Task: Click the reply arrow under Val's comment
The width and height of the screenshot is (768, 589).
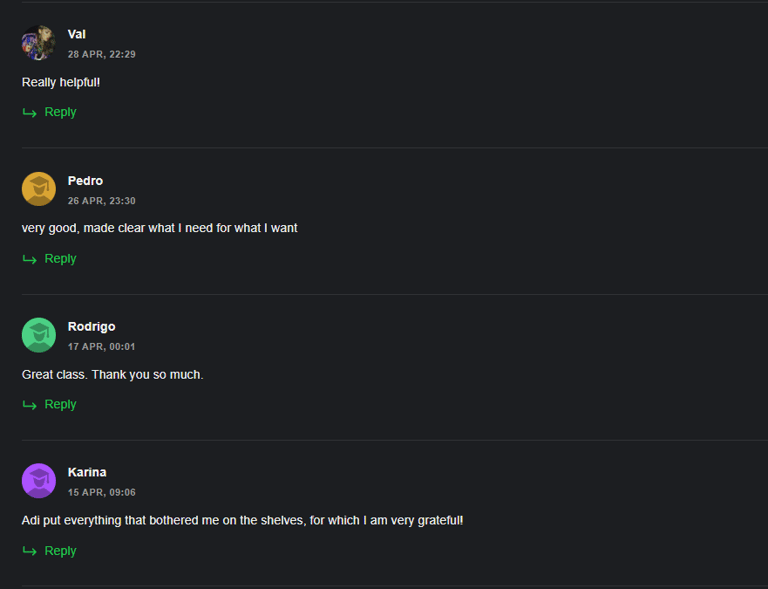Action: (x=29, y=113)
